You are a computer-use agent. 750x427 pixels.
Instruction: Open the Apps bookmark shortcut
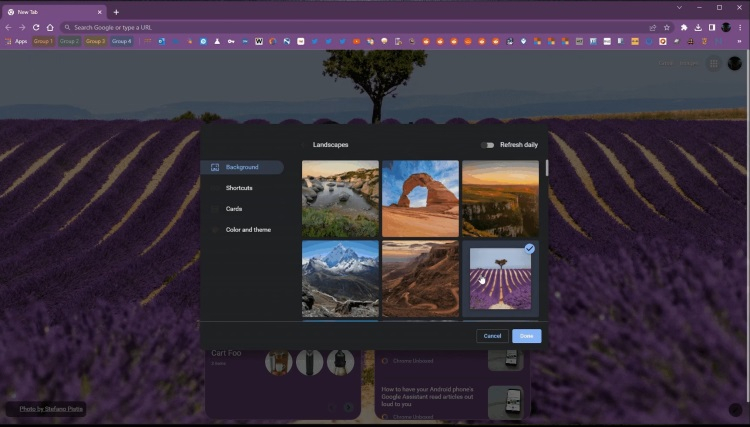click(16, 41)
